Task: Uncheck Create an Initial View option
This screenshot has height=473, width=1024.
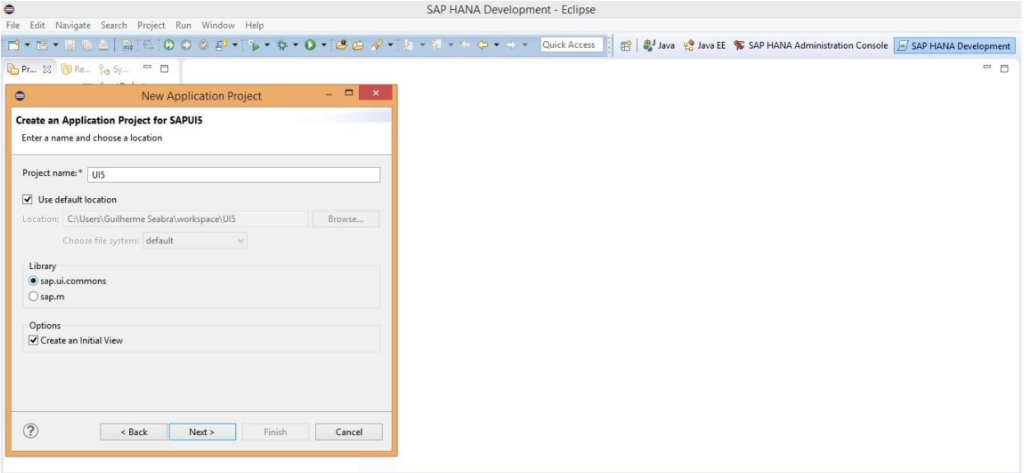Action: [x=33, y=340]
